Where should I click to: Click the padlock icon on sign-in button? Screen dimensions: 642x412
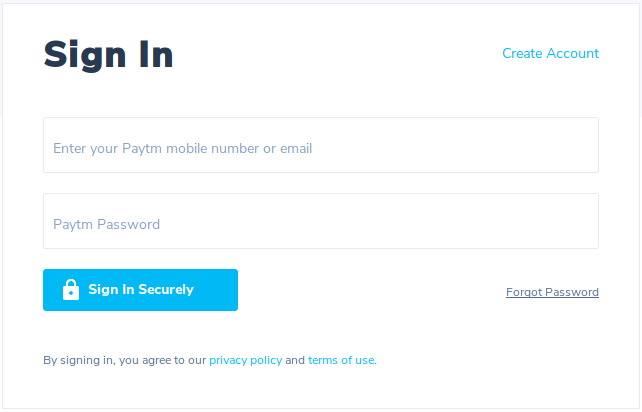(x=71, y=290)
